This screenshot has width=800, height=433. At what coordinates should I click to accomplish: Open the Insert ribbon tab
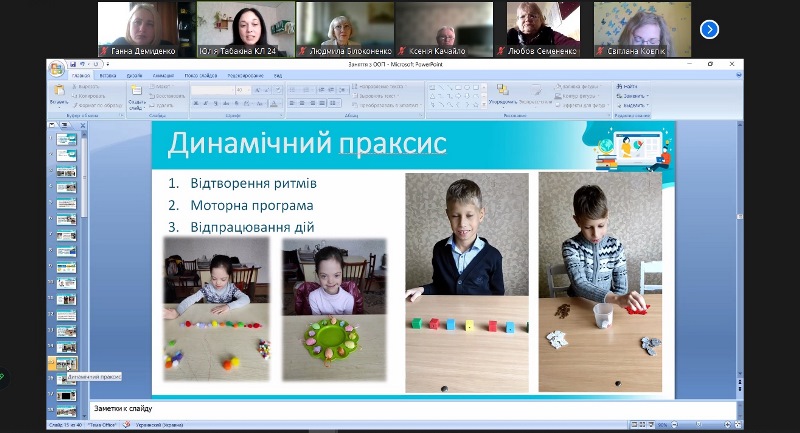coord(107,75)
